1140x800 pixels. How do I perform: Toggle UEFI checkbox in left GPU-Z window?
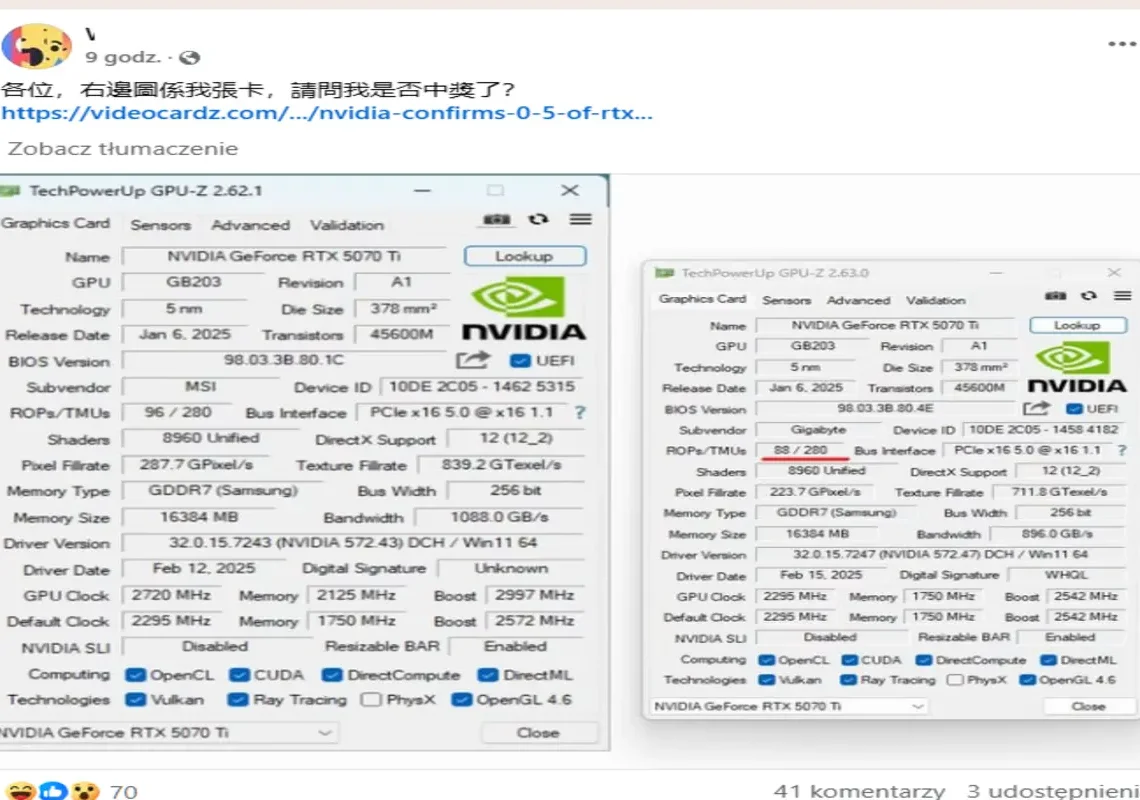pos(519,361)
